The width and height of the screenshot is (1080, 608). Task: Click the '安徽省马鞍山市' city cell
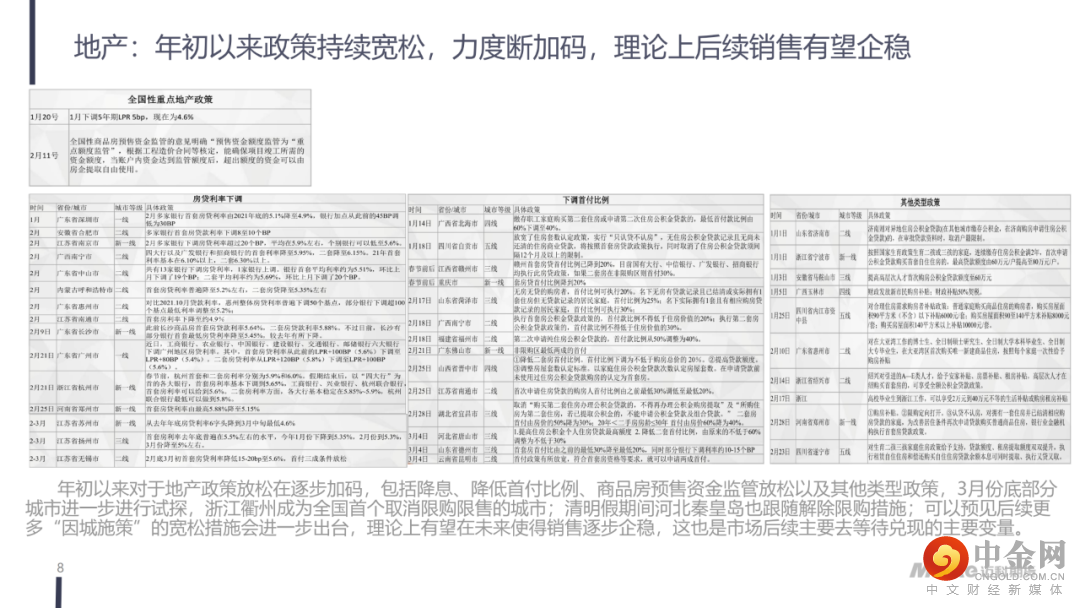point(816,277)
